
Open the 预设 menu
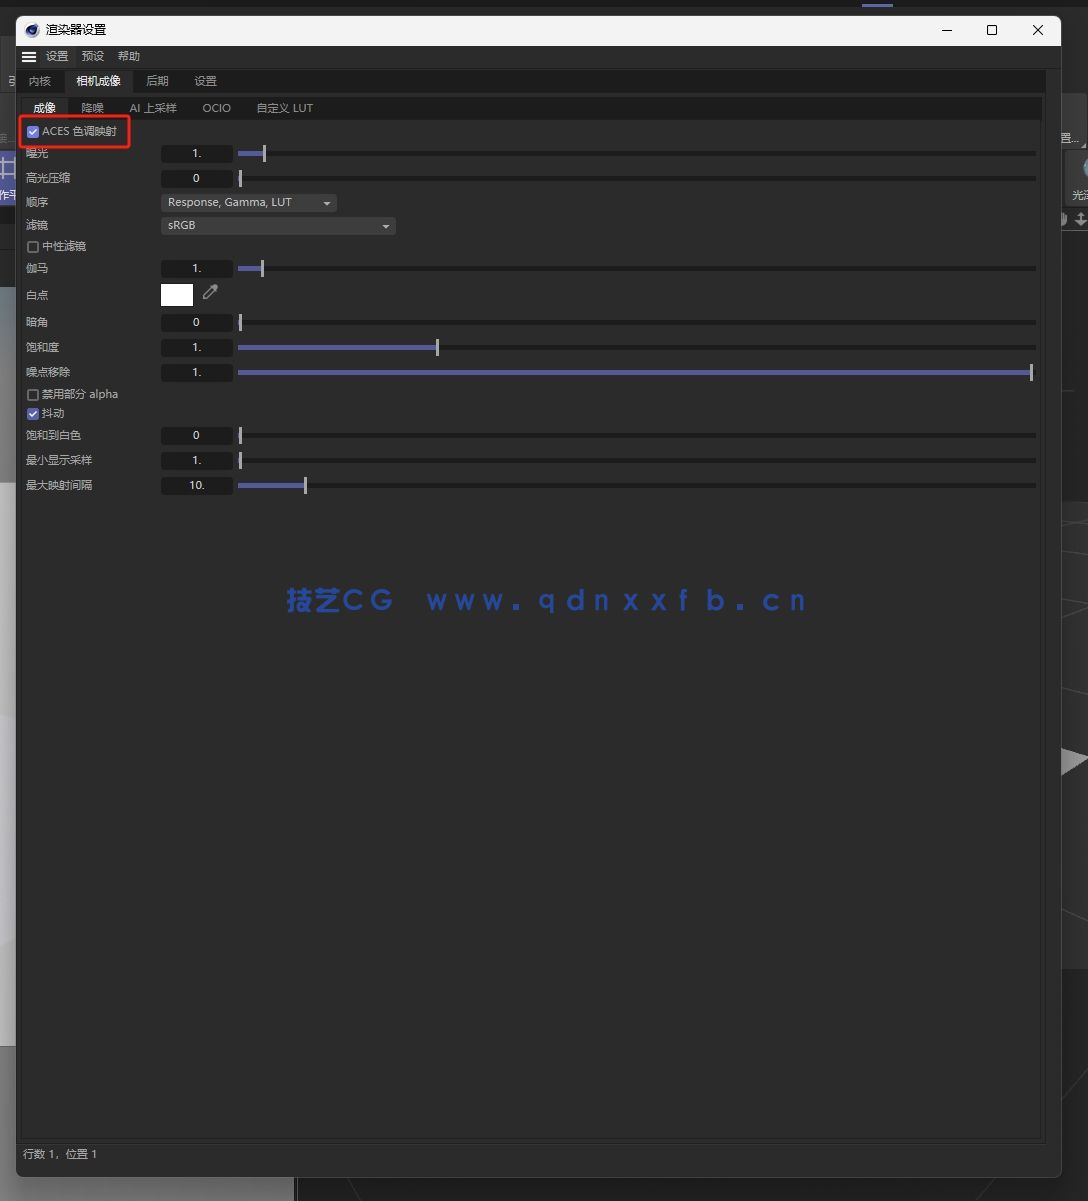pyautogui.click(x=92, y=56)
